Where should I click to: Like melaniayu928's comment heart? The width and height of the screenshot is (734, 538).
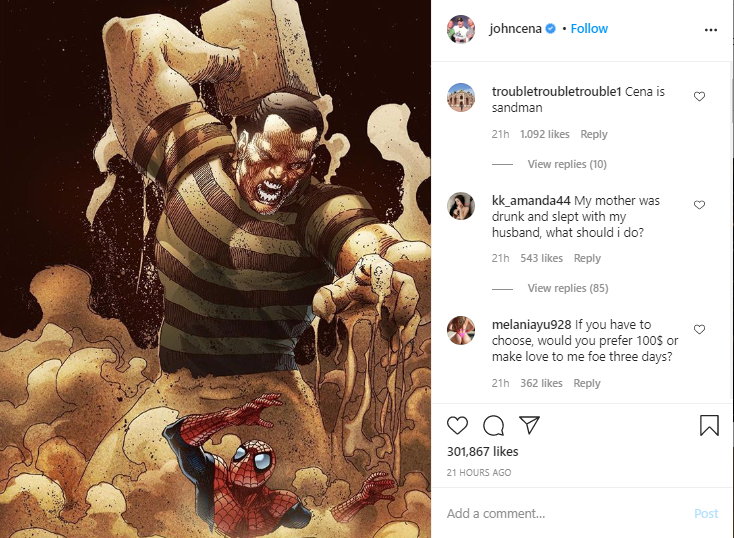click(x=699, y=330)
